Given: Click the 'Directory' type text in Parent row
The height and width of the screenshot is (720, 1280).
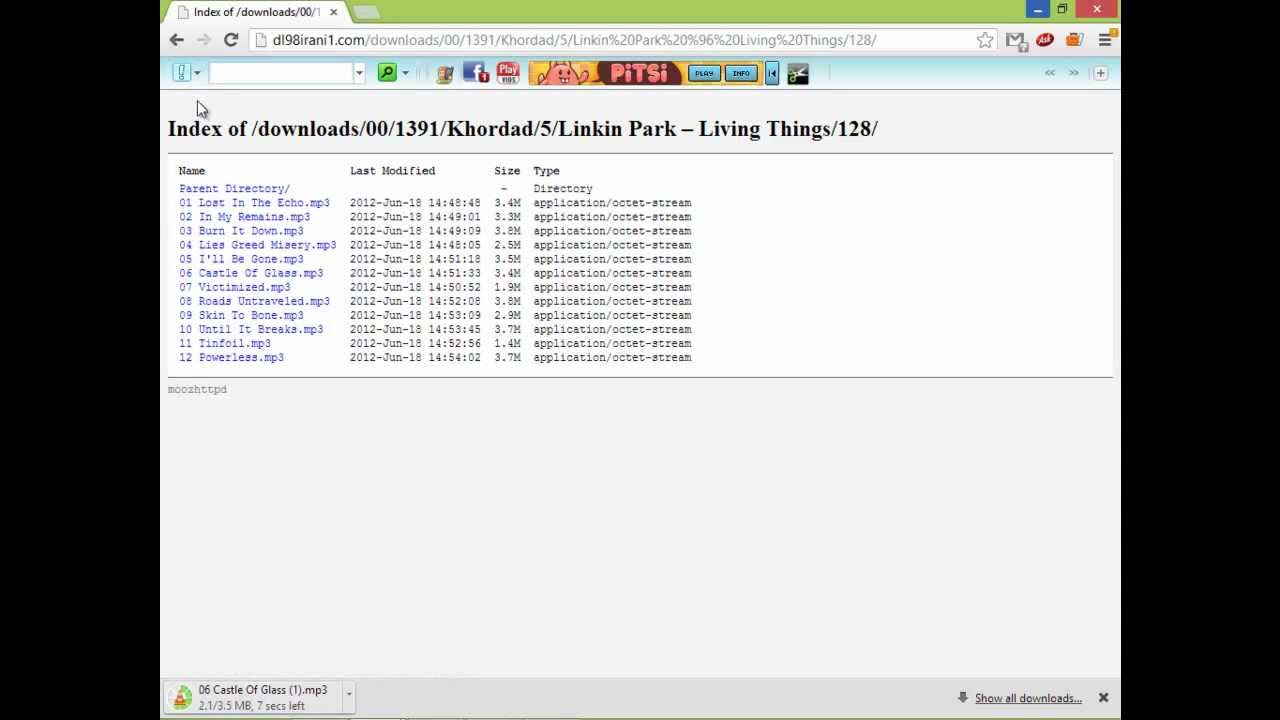Looking at the screenshot, I should click(x=563, y=188).
